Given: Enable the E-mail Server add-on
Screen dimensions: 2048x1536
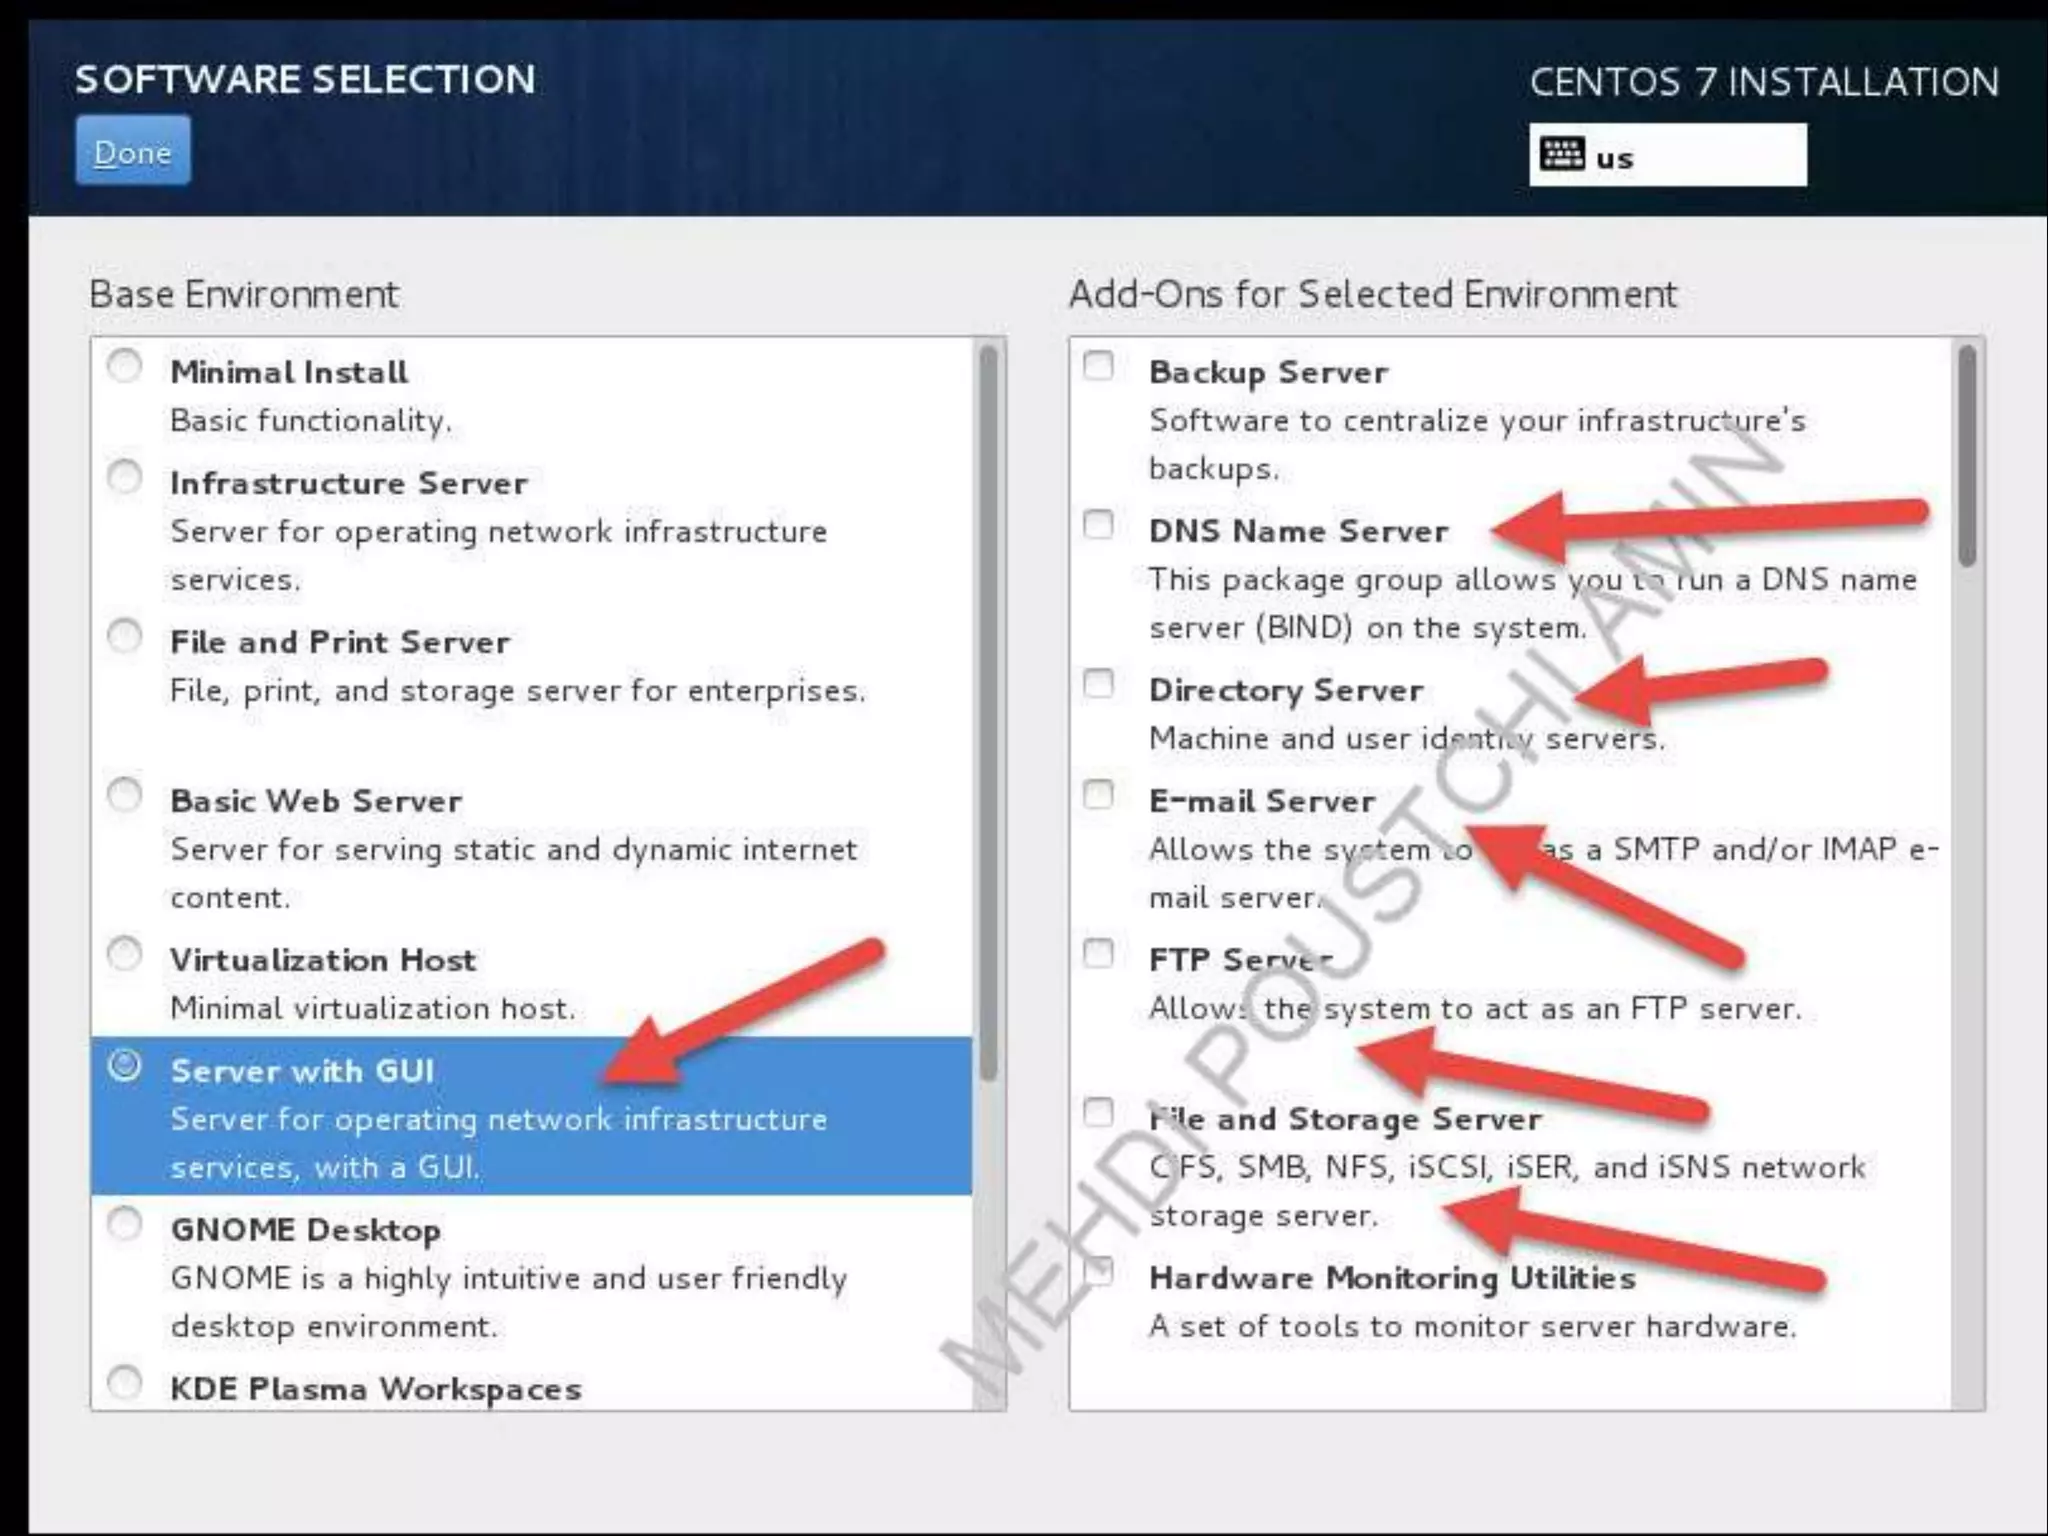Looking at the screenshot, I should pos(1098,795).
